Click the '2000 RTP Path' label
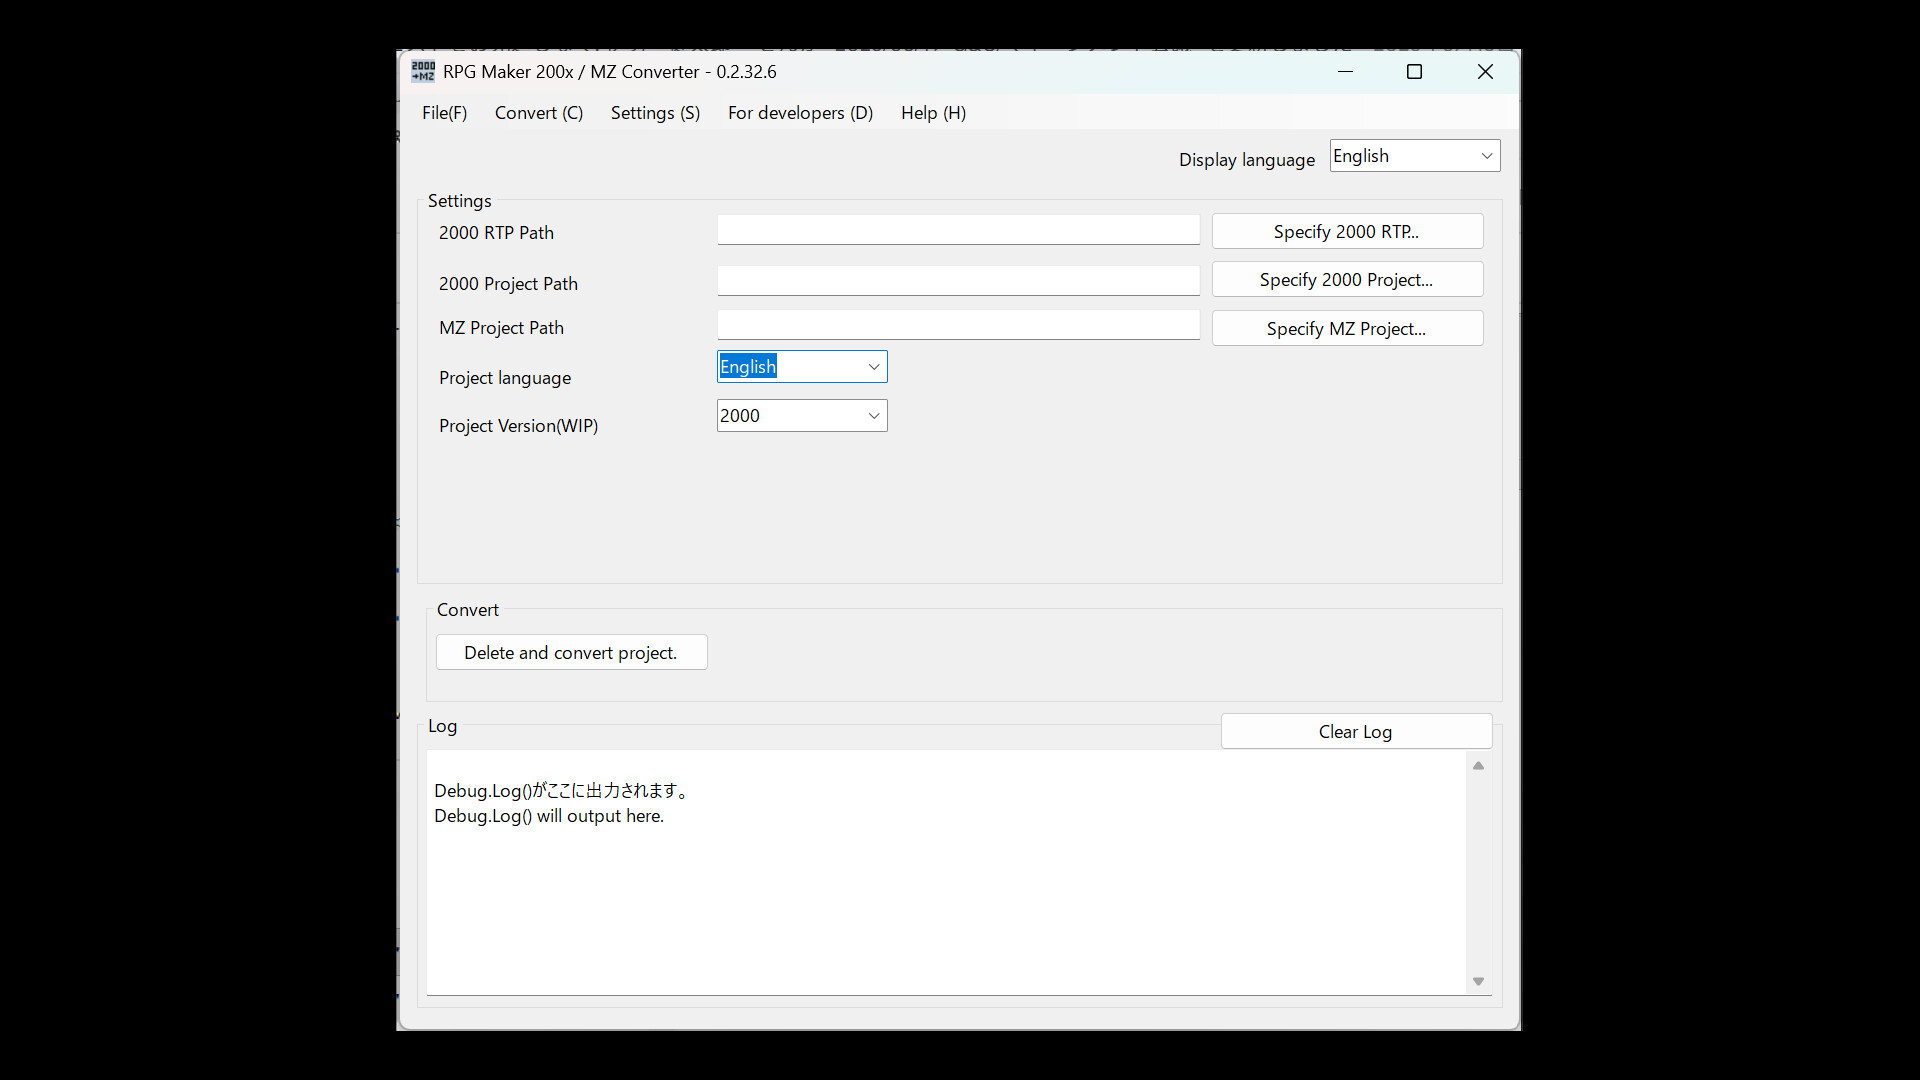The height and width of the screenshot is (1080, 1920). 496,233
